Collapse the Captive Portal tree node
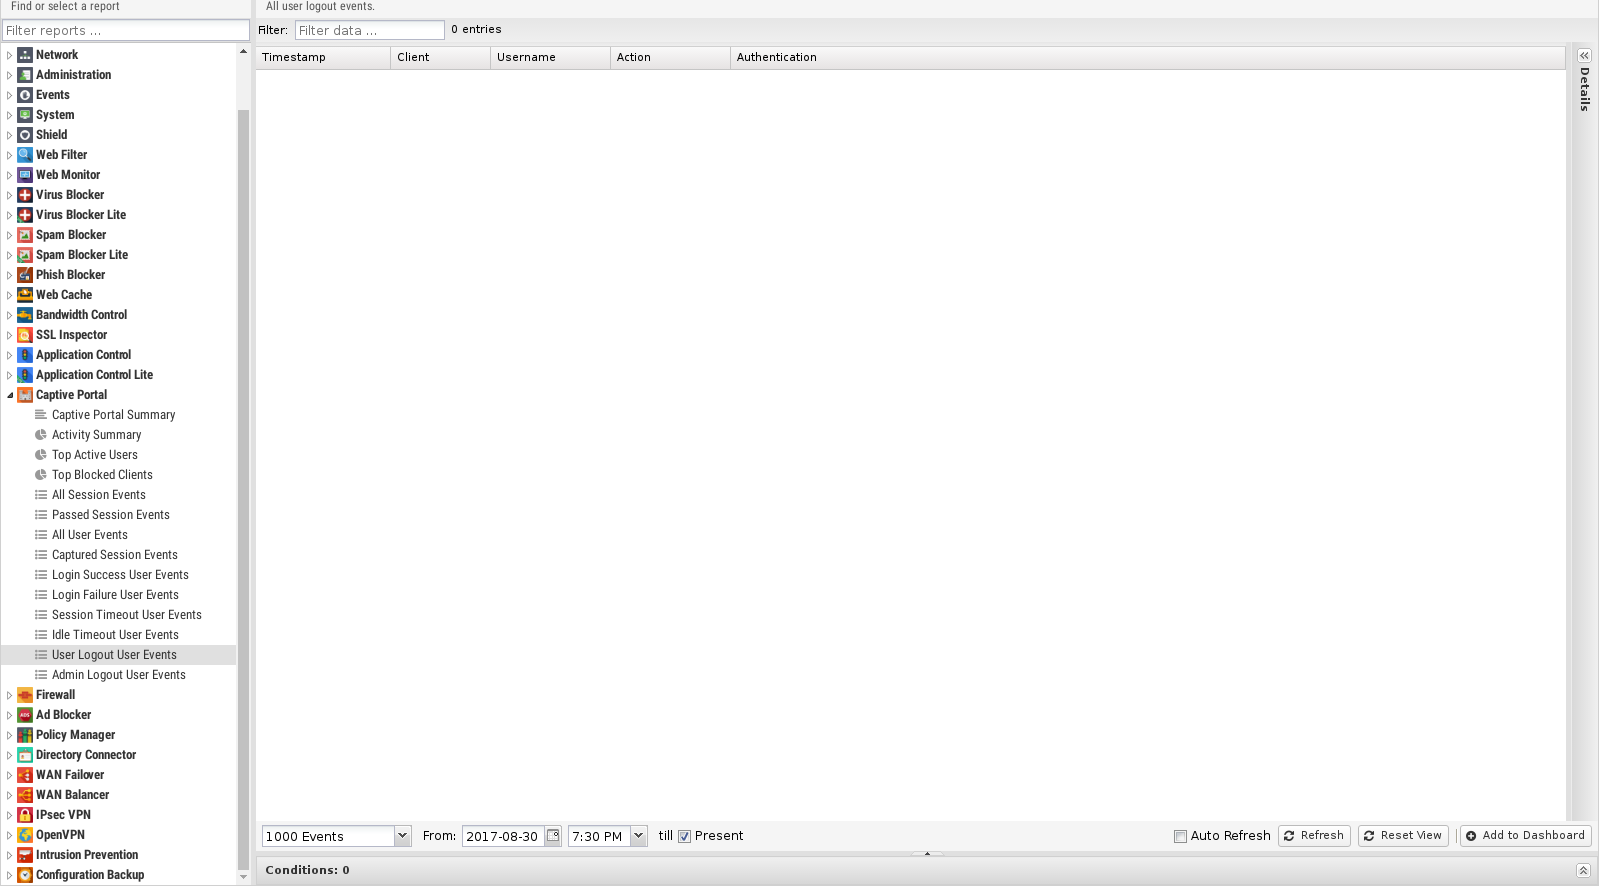 10,395
